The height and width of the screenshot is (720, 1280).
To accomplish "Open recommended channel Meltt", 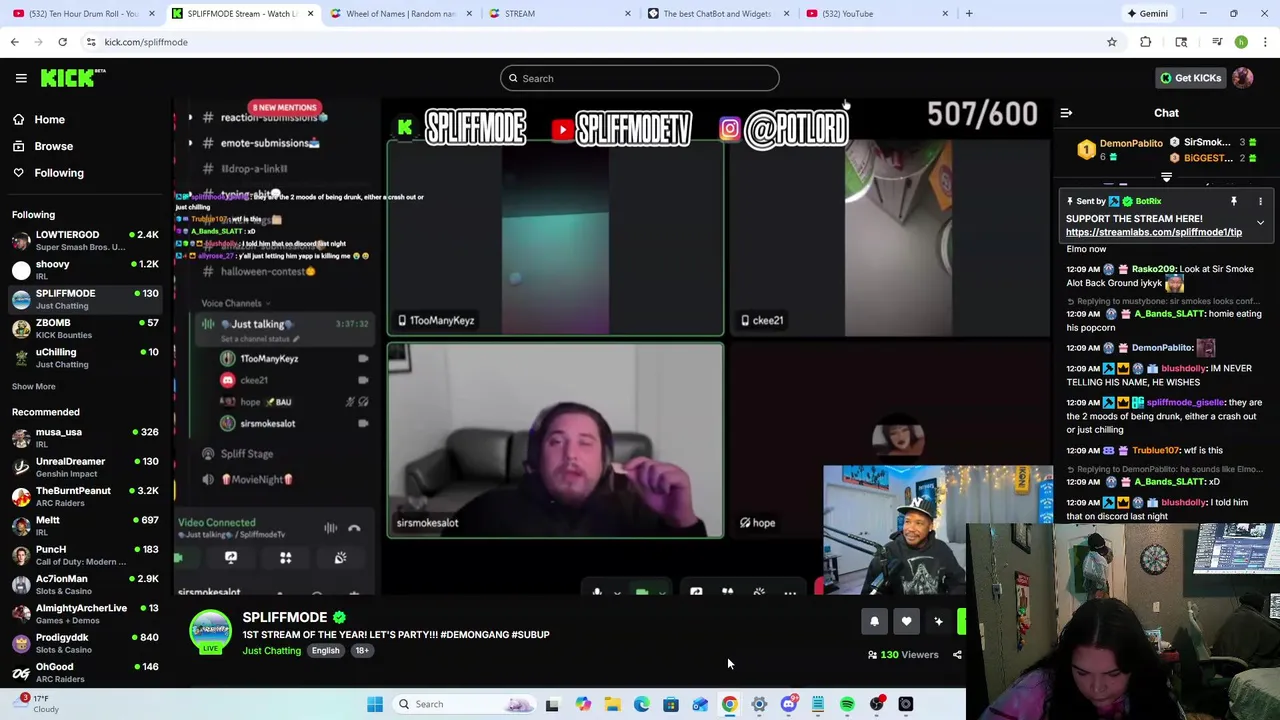I will (x=84, y=526).
